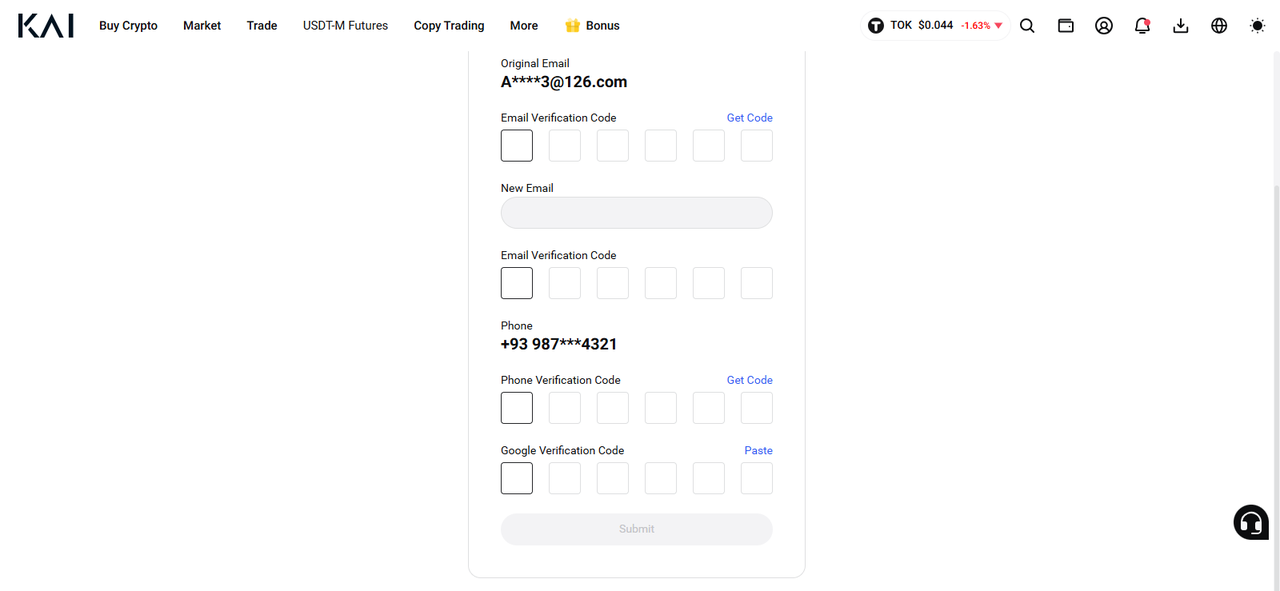Open the user profile icon
Image resolution: width=1280 pixels, height=591 pixels.
(x=1104, y=26)
